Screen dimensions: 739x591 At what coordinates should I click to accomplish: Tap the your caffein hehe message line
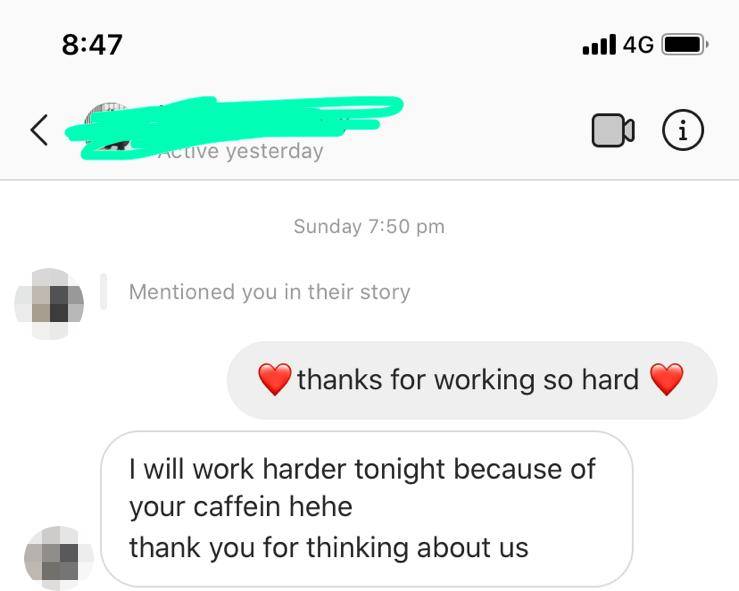[241, 507]
